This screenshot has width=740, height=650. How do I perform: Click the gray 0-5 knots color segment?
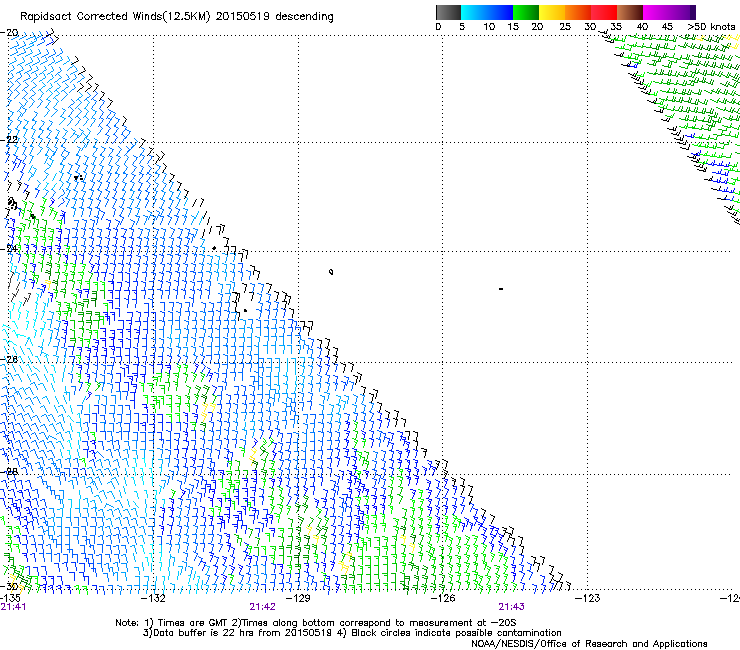coord(448,12)
